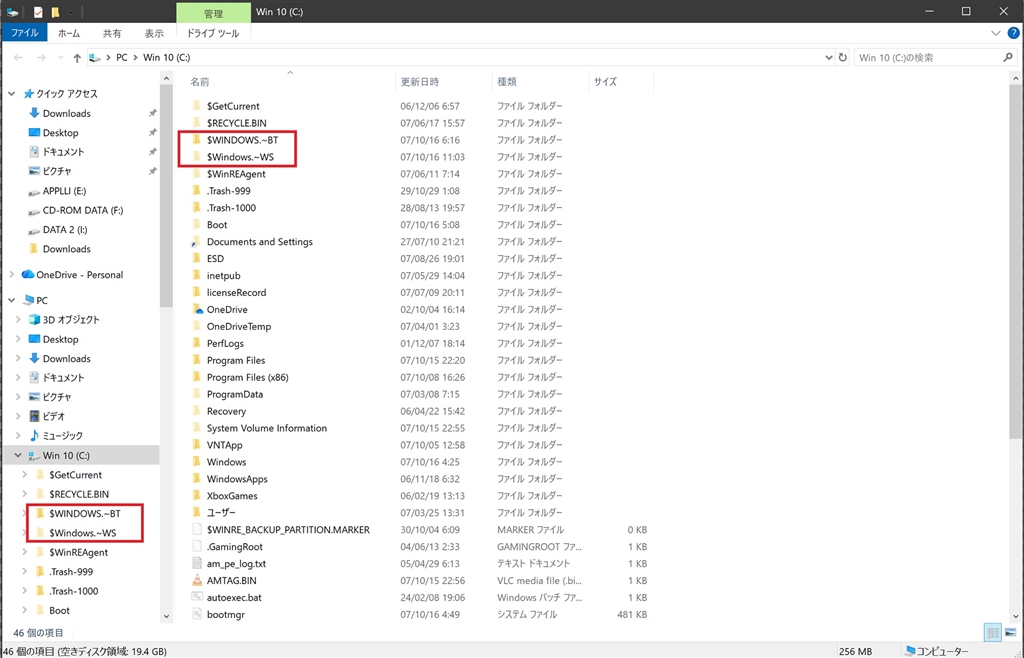This screenshot has height=658, width=1024.
Task: Open recent locations dropdown arrow
Action: pos(60,58)
